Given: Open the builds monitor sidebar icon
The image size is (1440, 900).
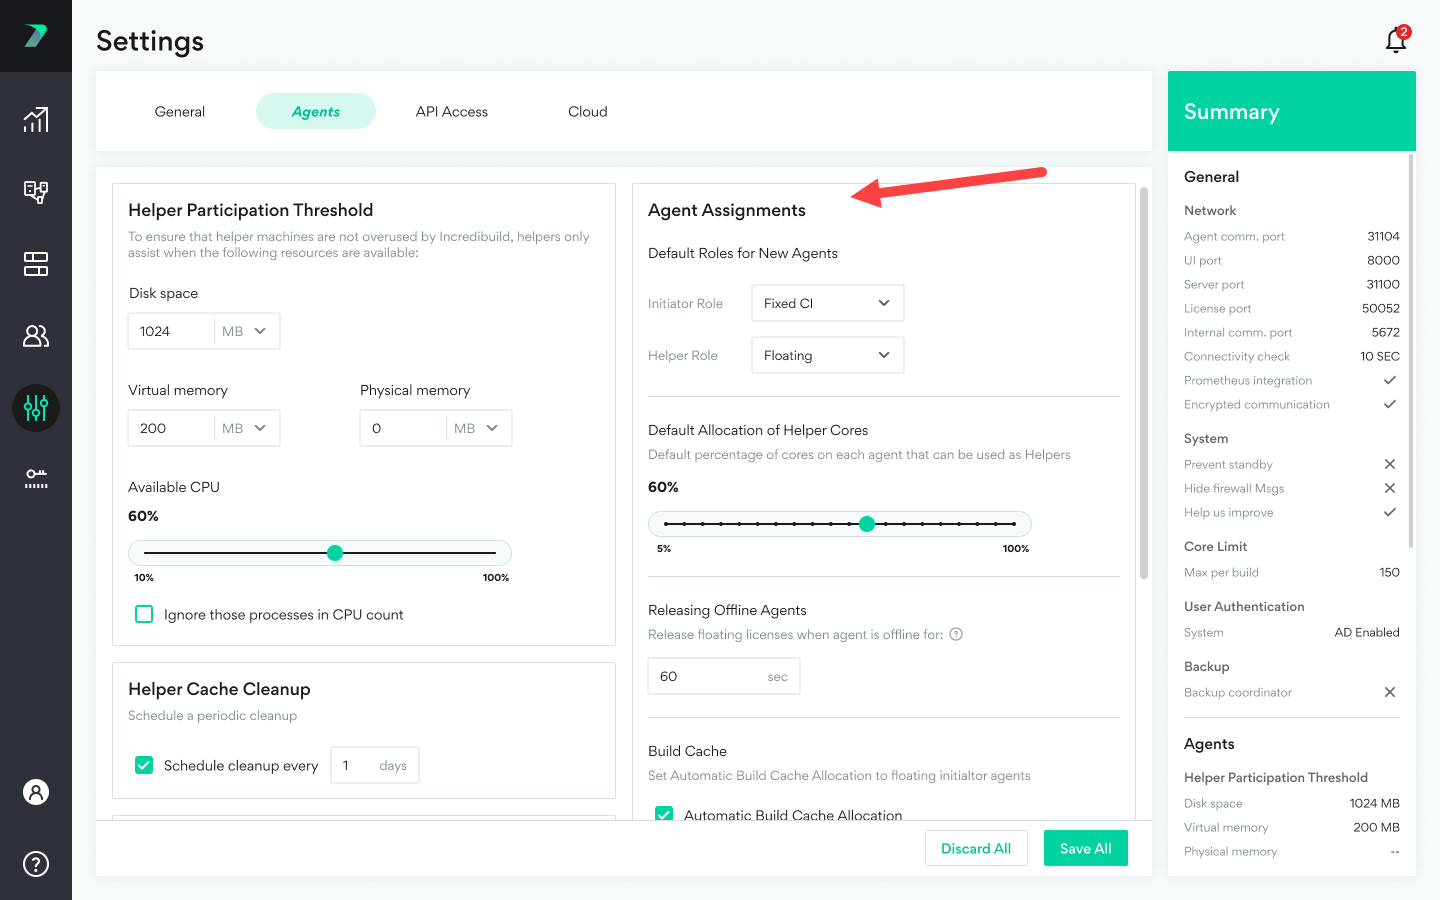Looking at the screenshot, I should [36, 192].
